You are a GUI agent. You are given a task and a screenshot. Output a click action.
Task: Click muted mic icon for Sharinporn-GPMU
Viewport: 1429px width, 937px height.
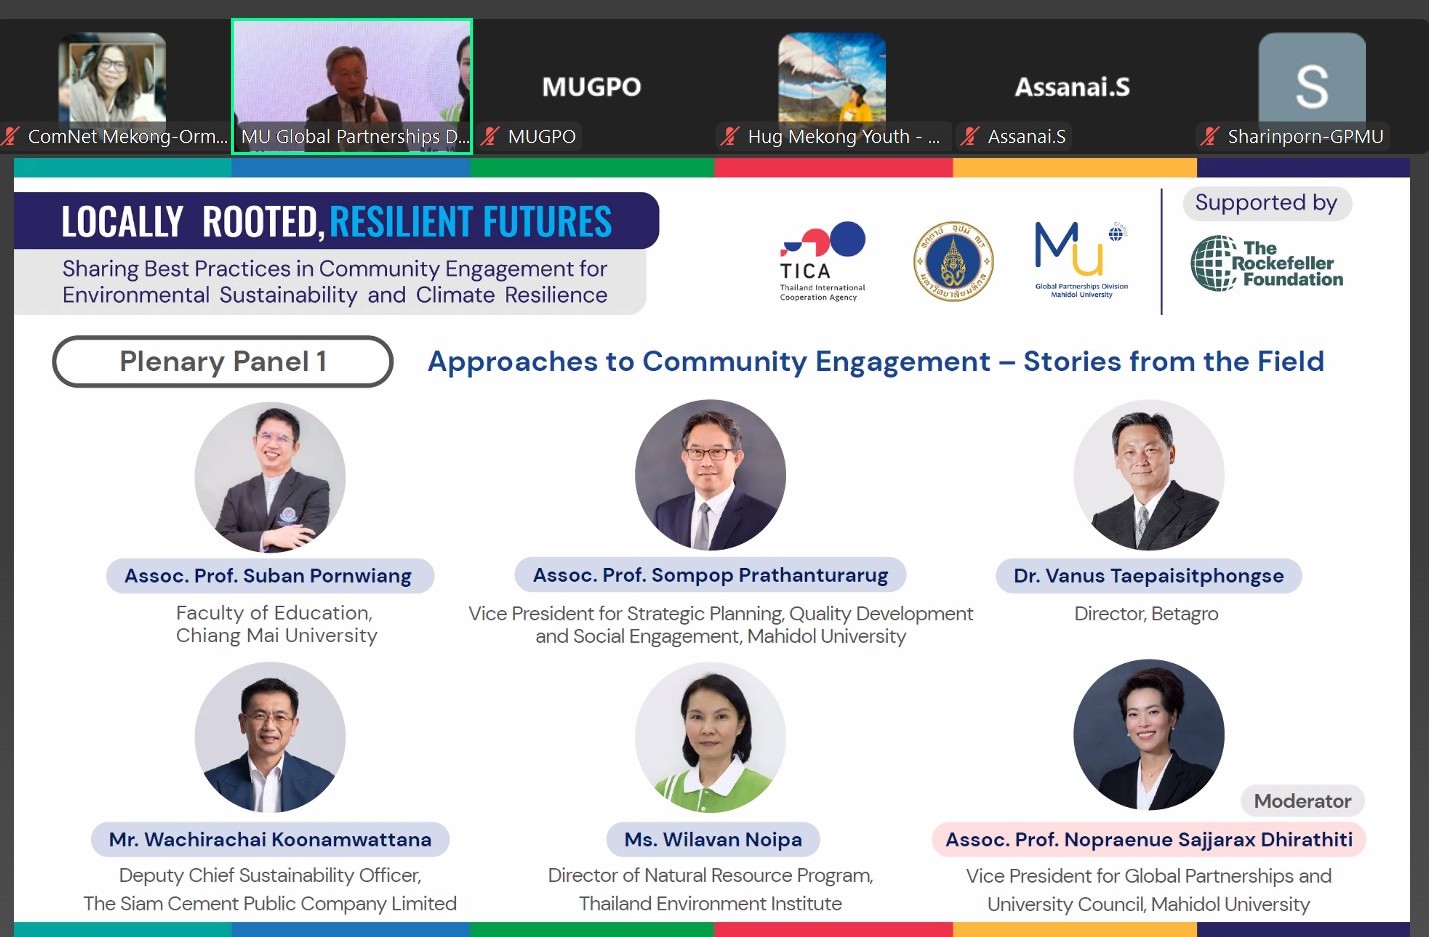coord(1210,136)
